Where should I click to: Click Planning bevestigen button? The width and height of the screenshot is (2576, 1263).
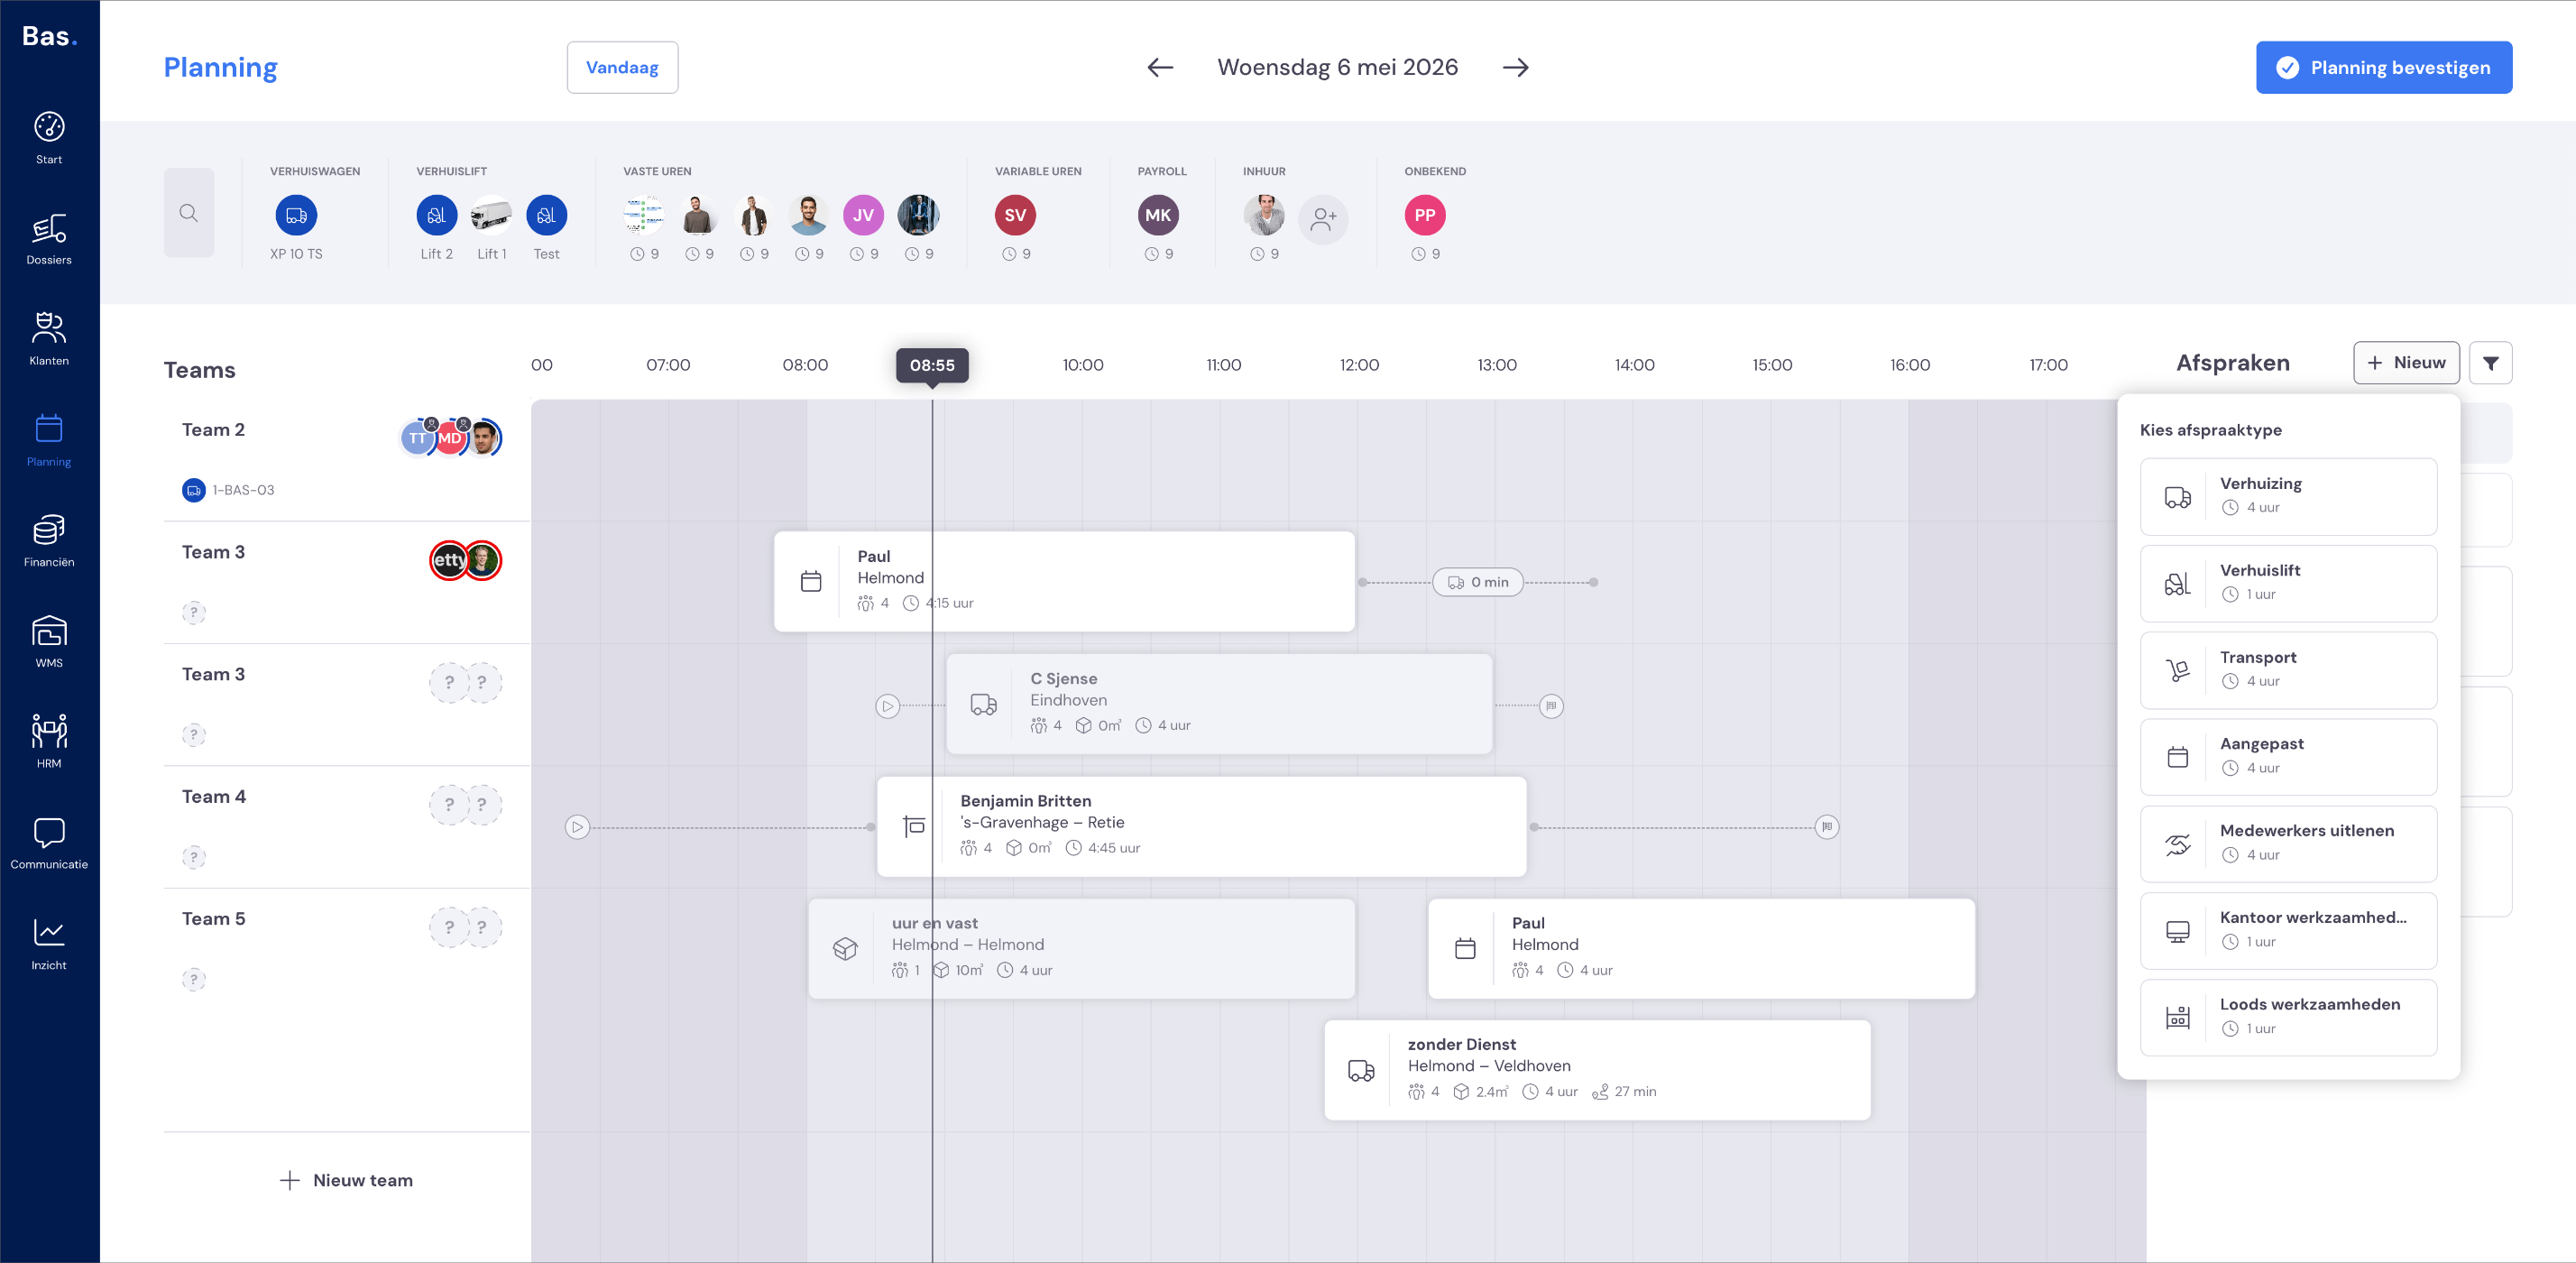[x=2384, y=67]
